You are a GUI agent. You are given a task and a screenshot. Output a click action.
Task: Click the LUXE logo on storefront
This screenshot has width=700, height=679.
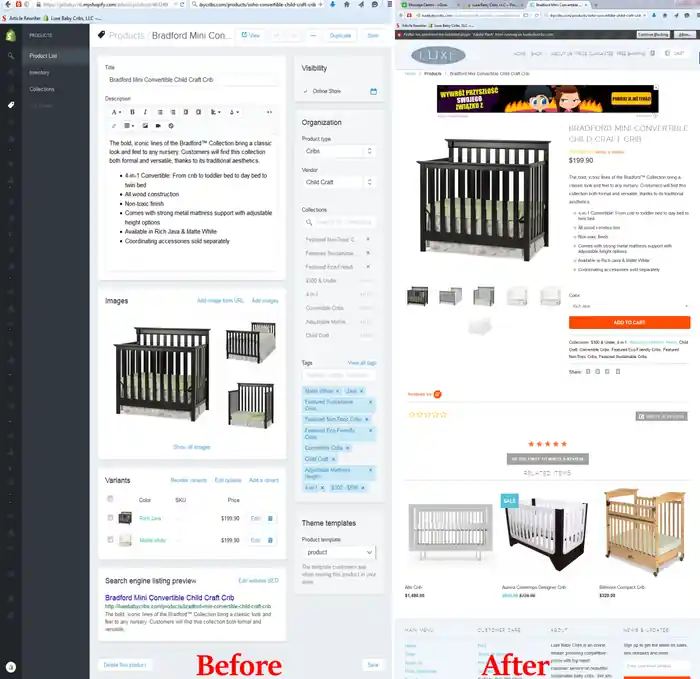click(438, 55)
